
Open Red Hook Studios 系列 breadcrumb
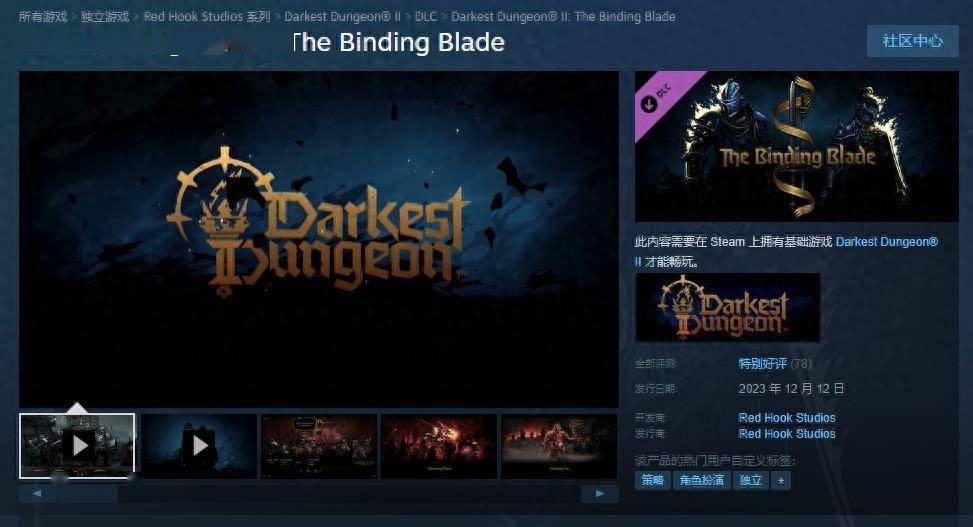[x=207, y=17]
